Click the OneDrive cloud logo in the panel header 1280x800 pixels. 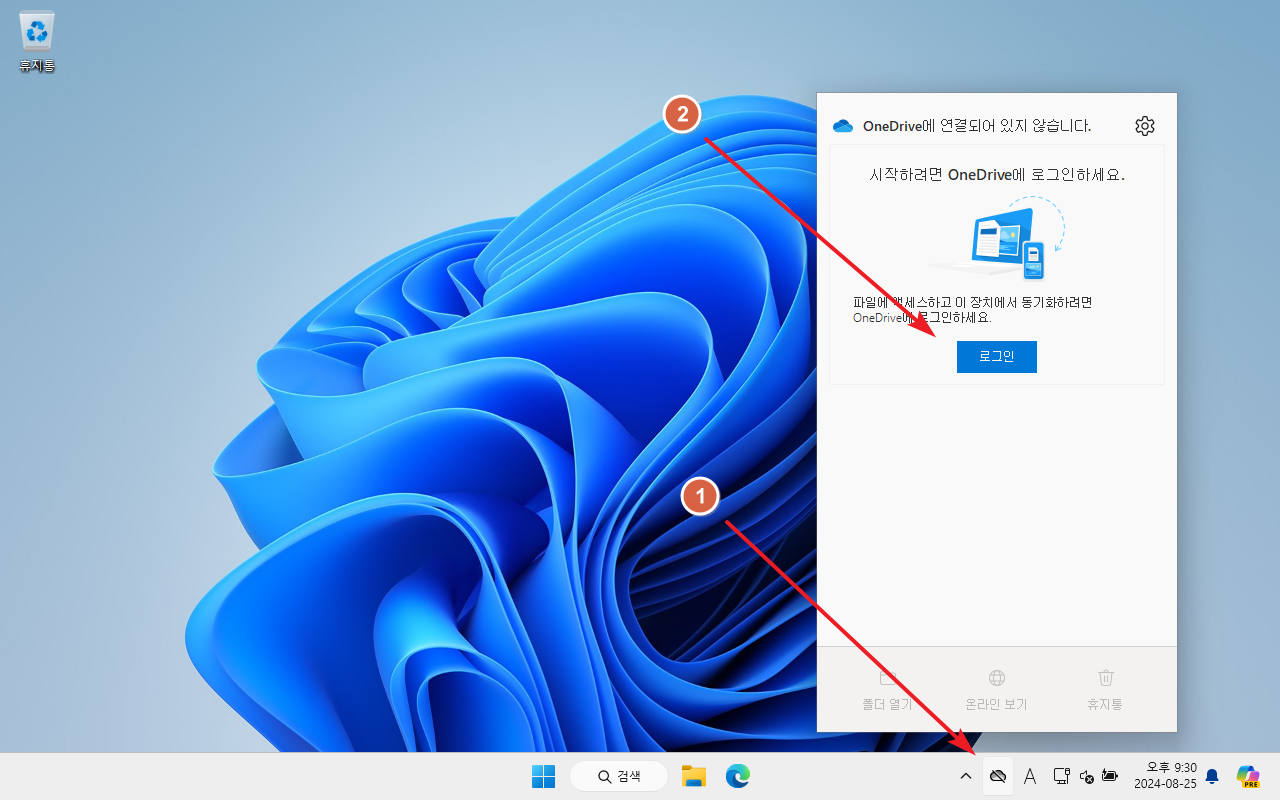click(843, 126)
